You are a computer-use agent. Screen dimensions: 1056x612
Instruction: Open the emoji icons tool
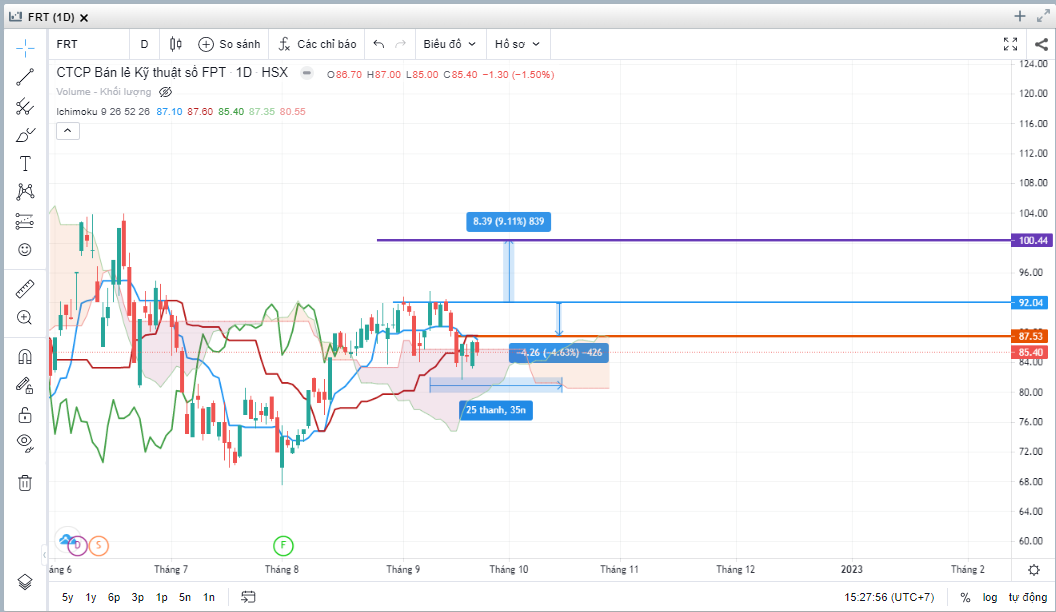tap(25, 250)
